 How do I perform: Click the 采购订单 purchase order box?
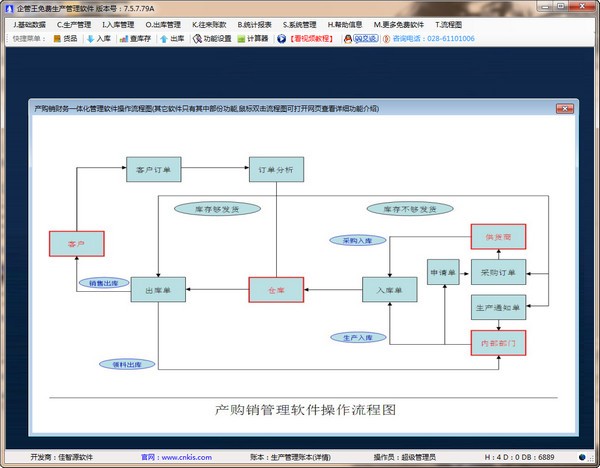[x=498, y=272]
